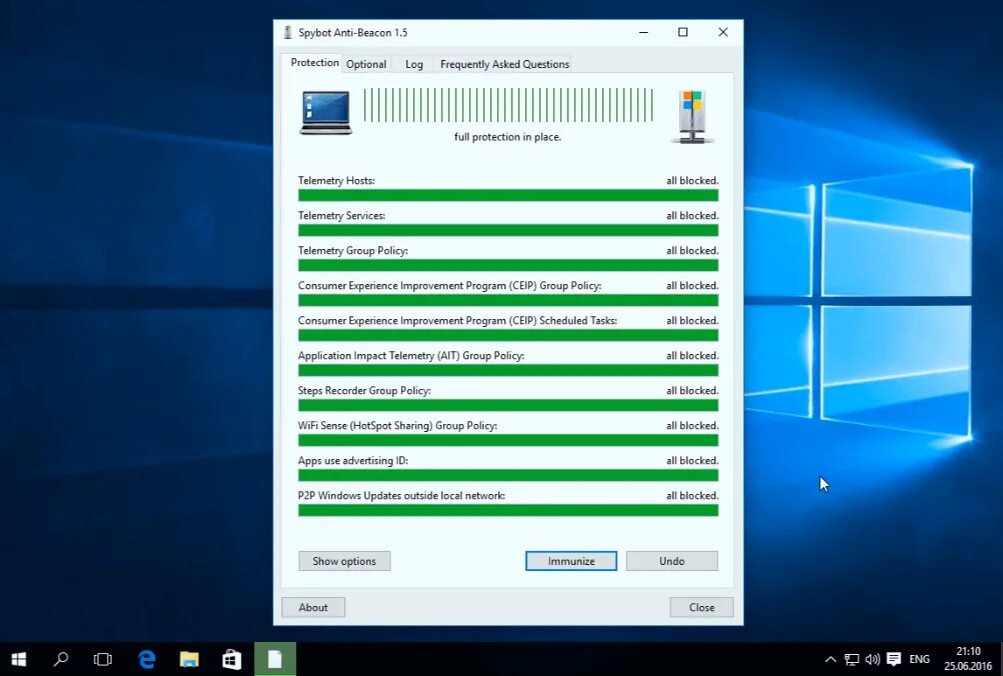This screenshot has height=676, width=1003.
Task: Click the P2P Windows Updates green bar
Action: (x=508, y=510)
